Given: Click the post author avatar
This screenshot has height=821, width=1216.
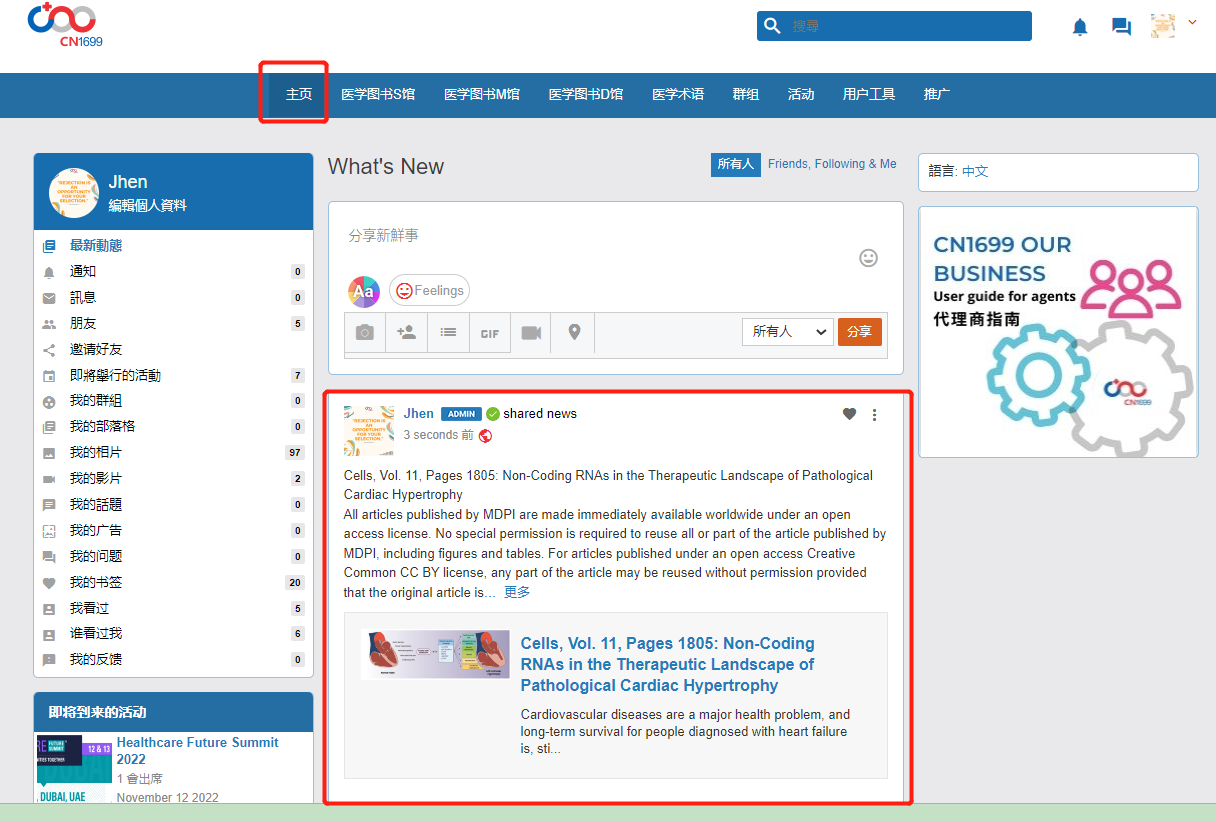Looking at the screenshot, I should [x=369, y=431].
